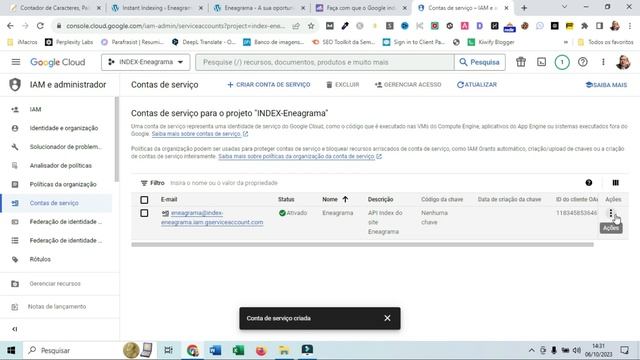This screenshot has height=360, width=640.
Task: Click the browser back arrow
Action: (10, 26)
